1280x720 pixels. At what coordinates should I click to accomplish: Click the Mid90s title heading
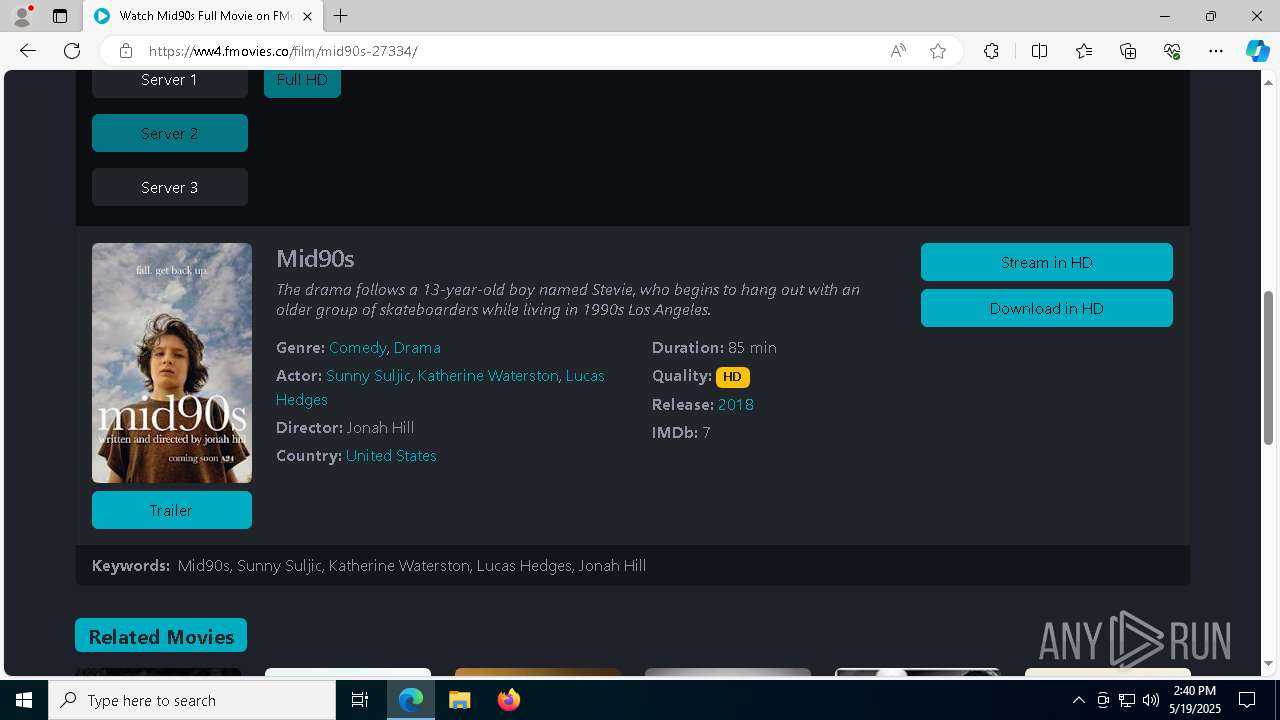tap(315, 259)
